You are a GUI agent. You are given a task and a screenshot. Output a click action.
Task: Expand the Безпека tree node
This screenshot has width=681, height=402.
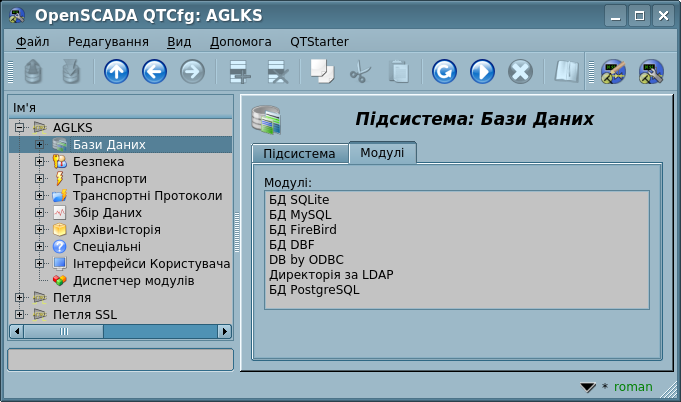[40, 162]
